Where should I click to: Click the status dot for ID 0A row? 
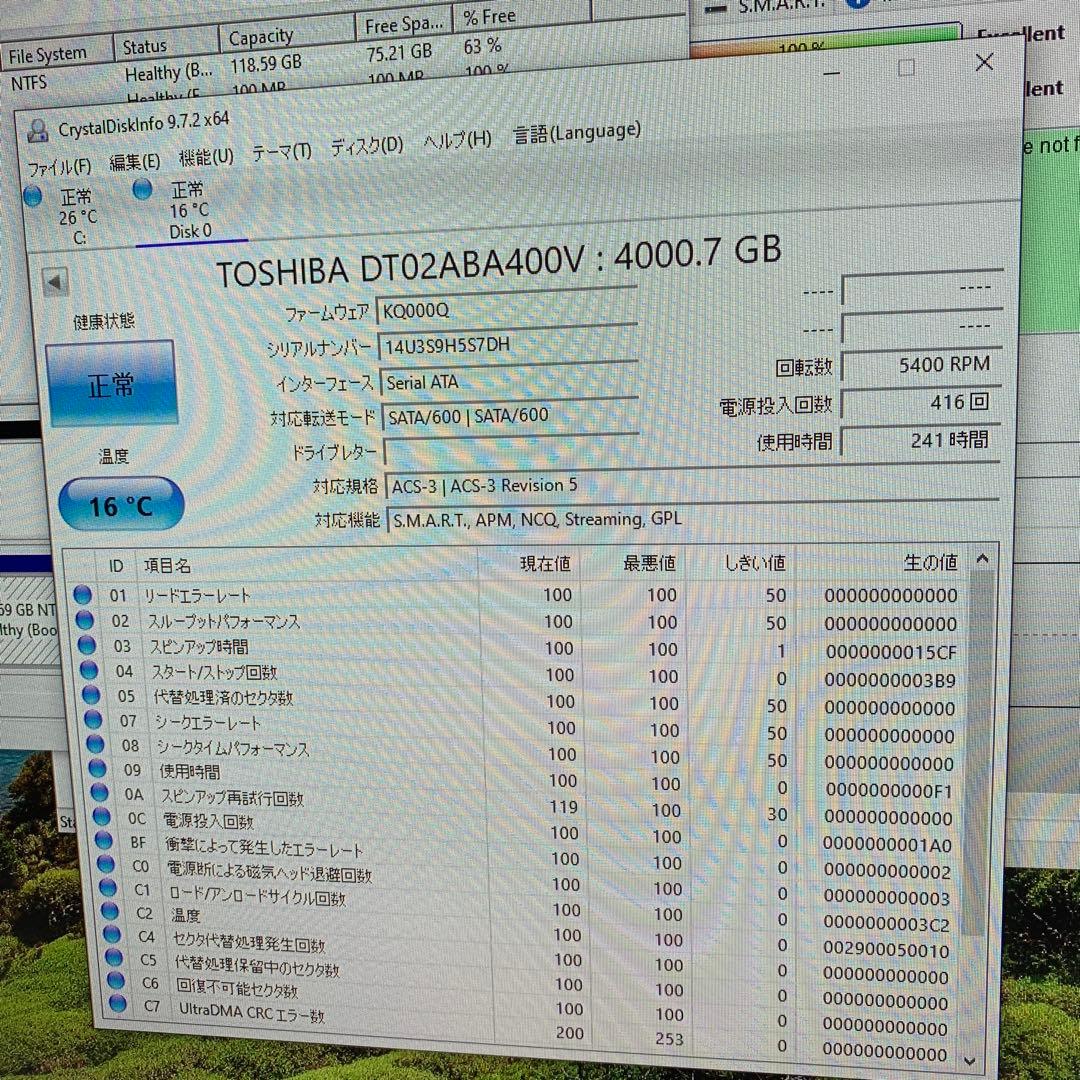click(x=99, y=792)
